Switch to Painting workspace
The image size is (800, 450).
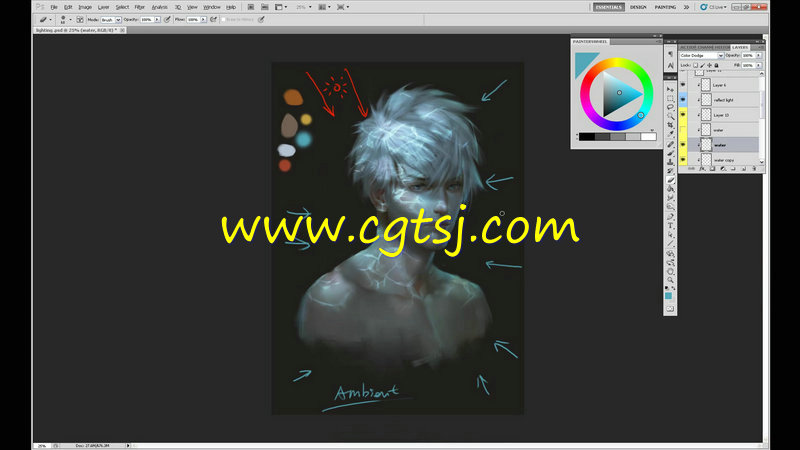(665, 7)
